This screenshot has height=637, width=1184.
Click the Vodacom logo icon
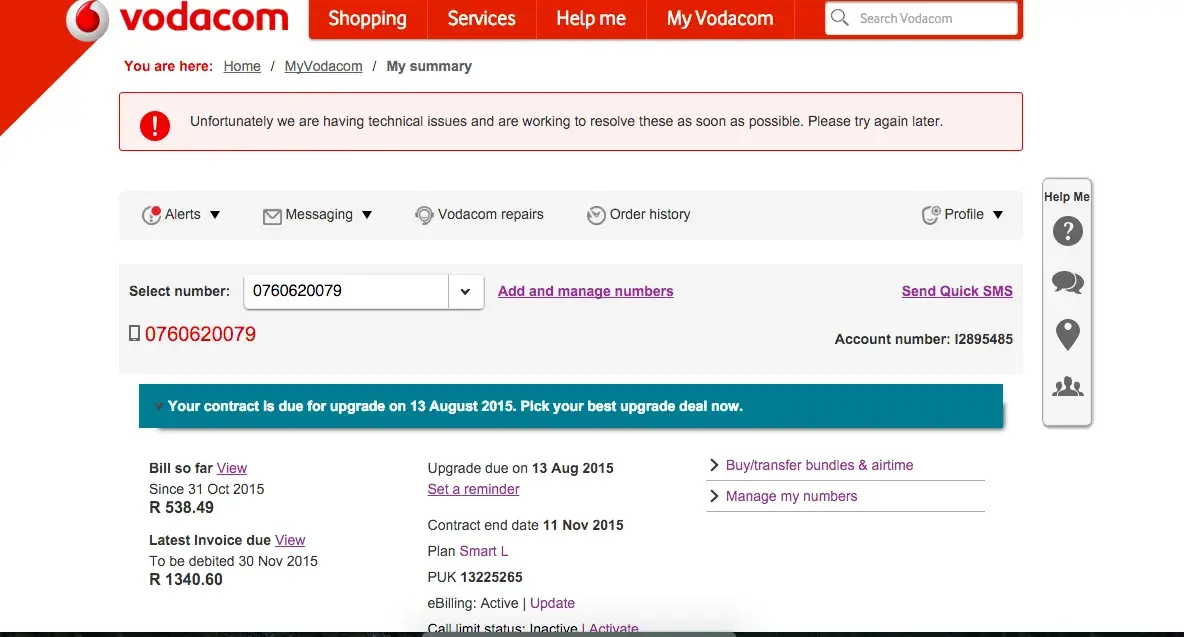pos(87,20)
